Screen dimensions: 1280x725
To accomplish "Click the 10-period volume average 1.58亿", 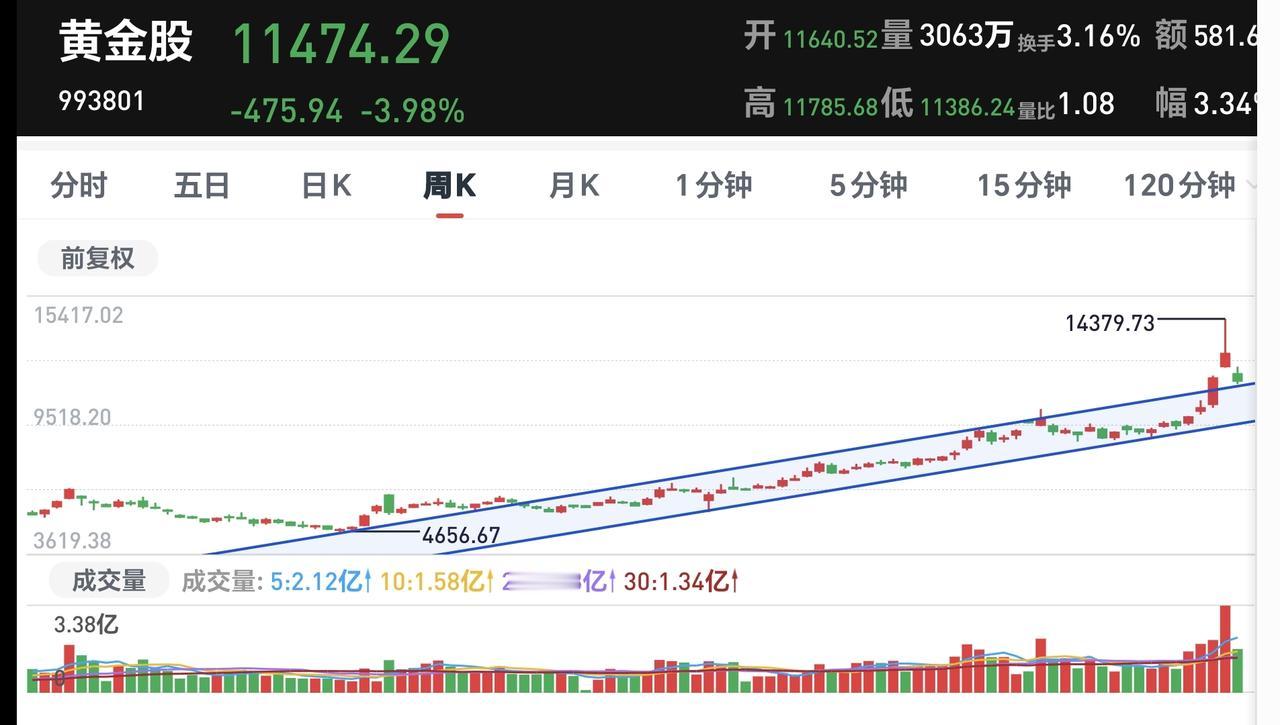I will (x=438, y=581).
